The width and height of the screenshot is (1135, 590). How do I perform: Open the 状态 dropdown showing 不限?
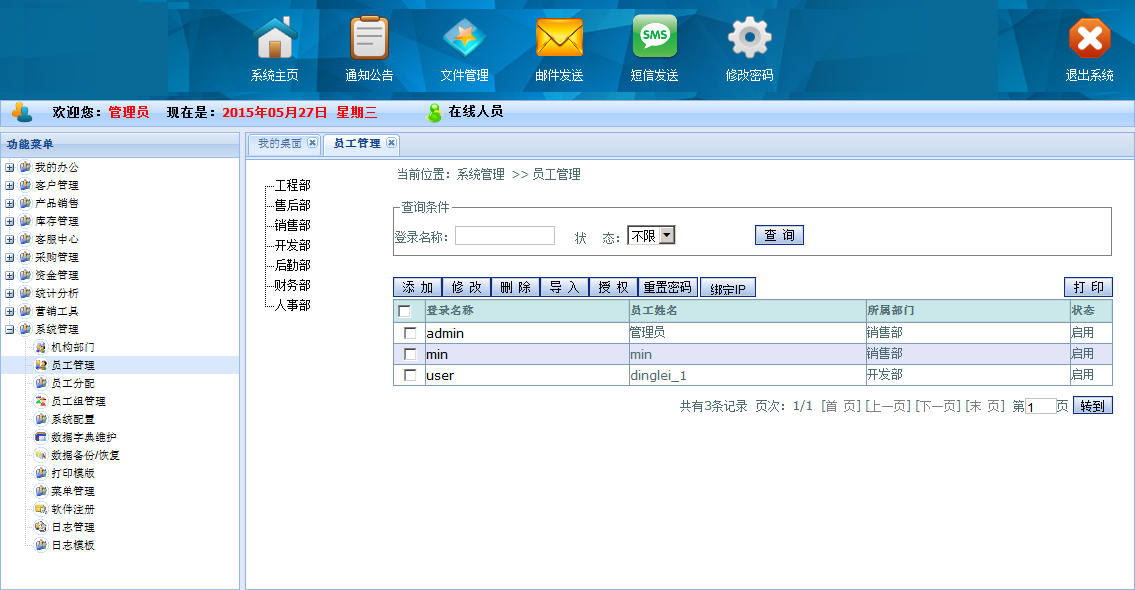(651, 236)
